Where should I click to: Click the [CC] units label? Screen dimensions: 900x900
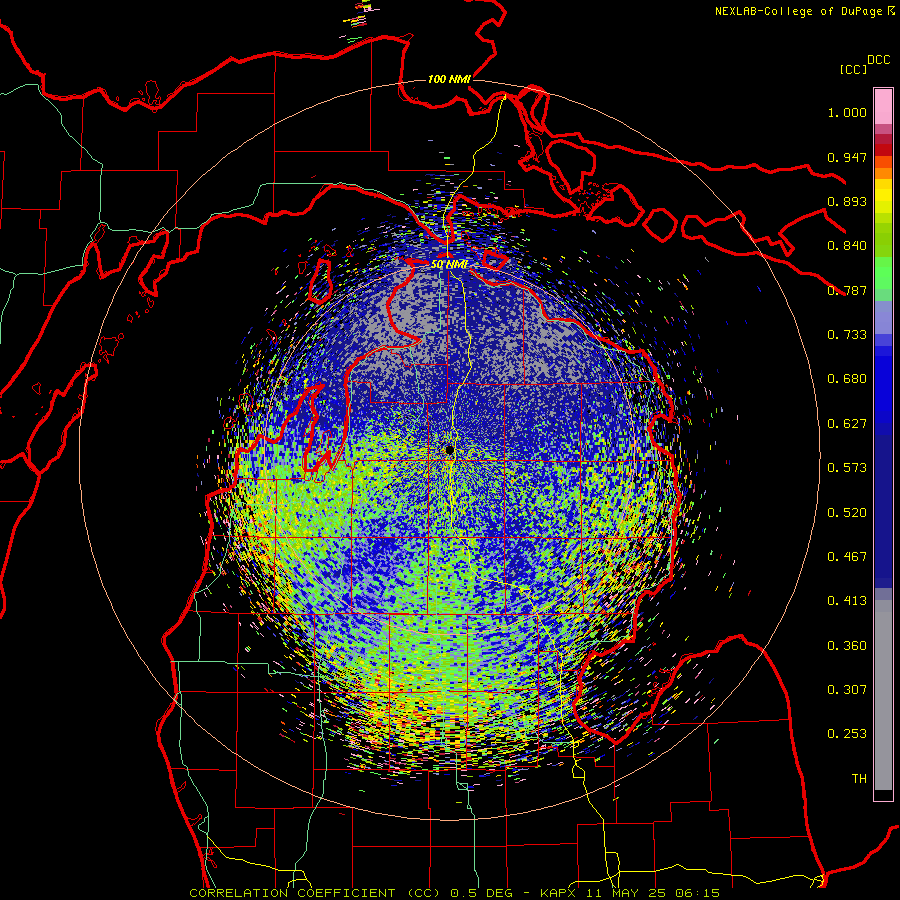click(853, 69)
